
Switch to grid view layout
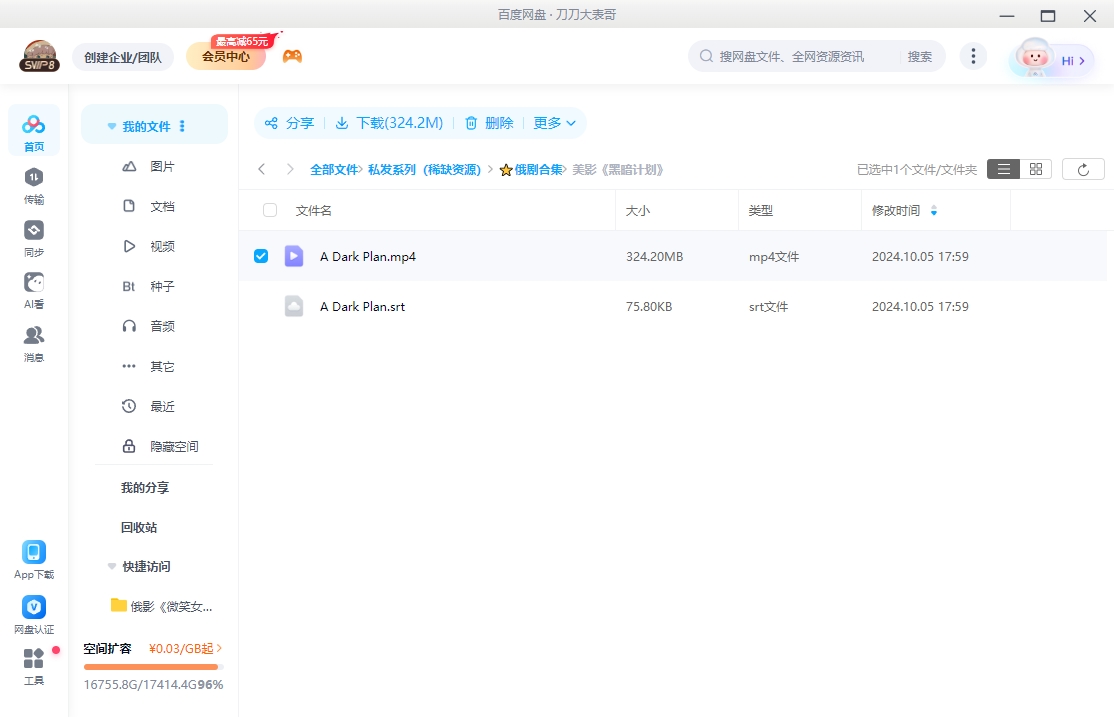click(x=1036, y=169)
